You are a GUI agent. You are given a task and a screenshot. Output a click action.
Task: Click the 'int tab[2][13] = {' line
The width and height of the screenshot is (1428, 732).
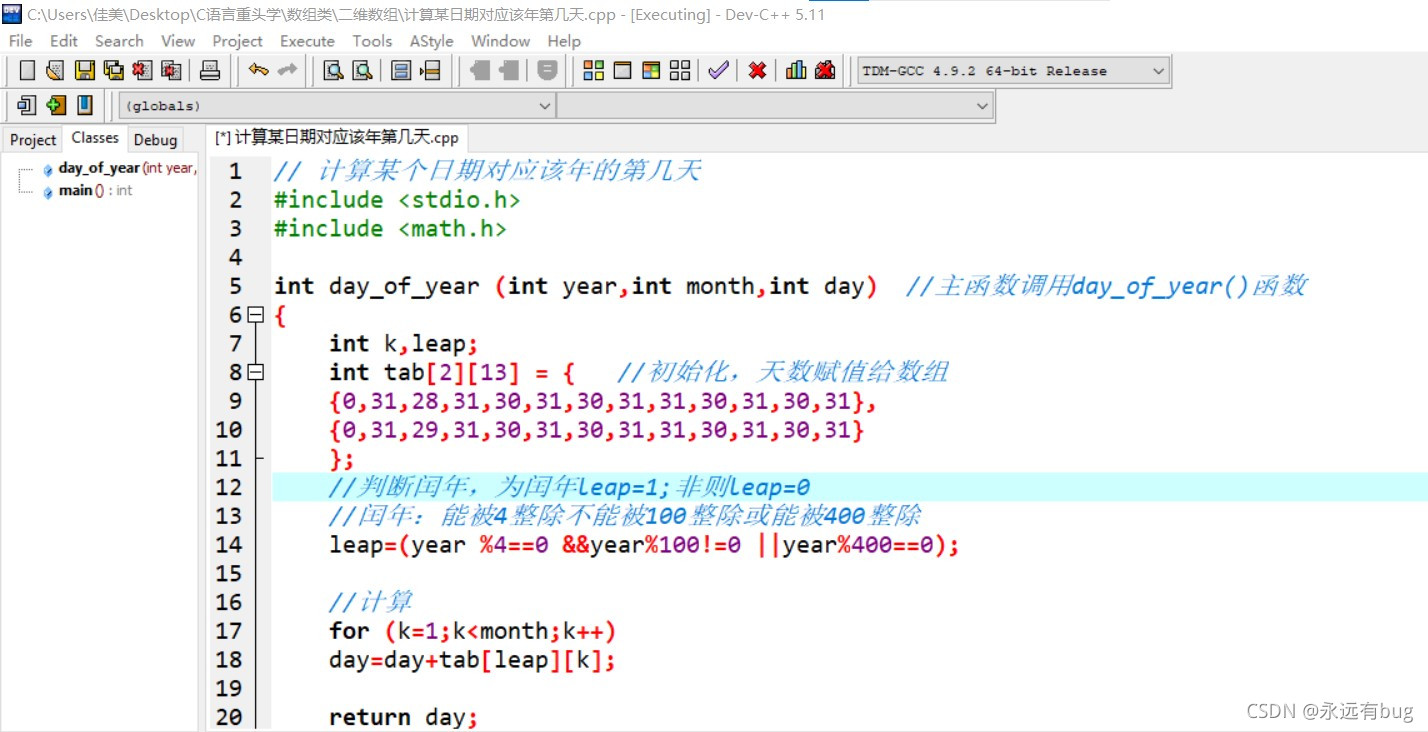[453, 373]
